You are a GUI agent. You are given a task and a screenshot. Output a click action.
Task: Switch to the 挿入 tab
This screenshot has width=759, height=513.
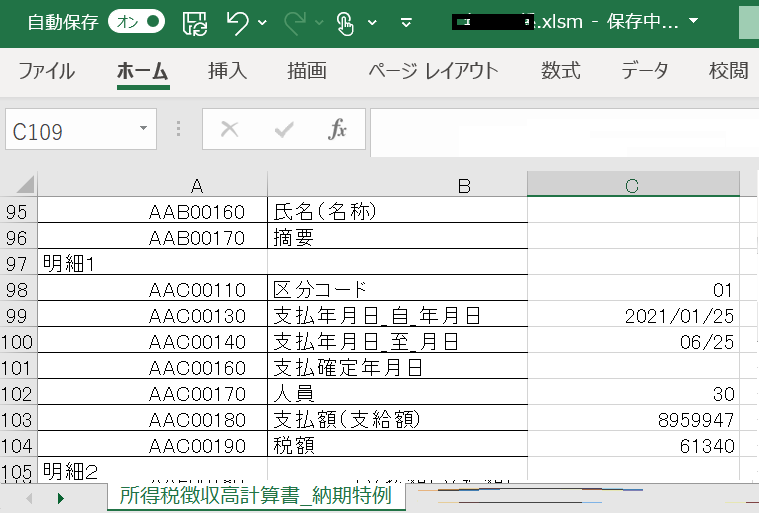point(228,71)
